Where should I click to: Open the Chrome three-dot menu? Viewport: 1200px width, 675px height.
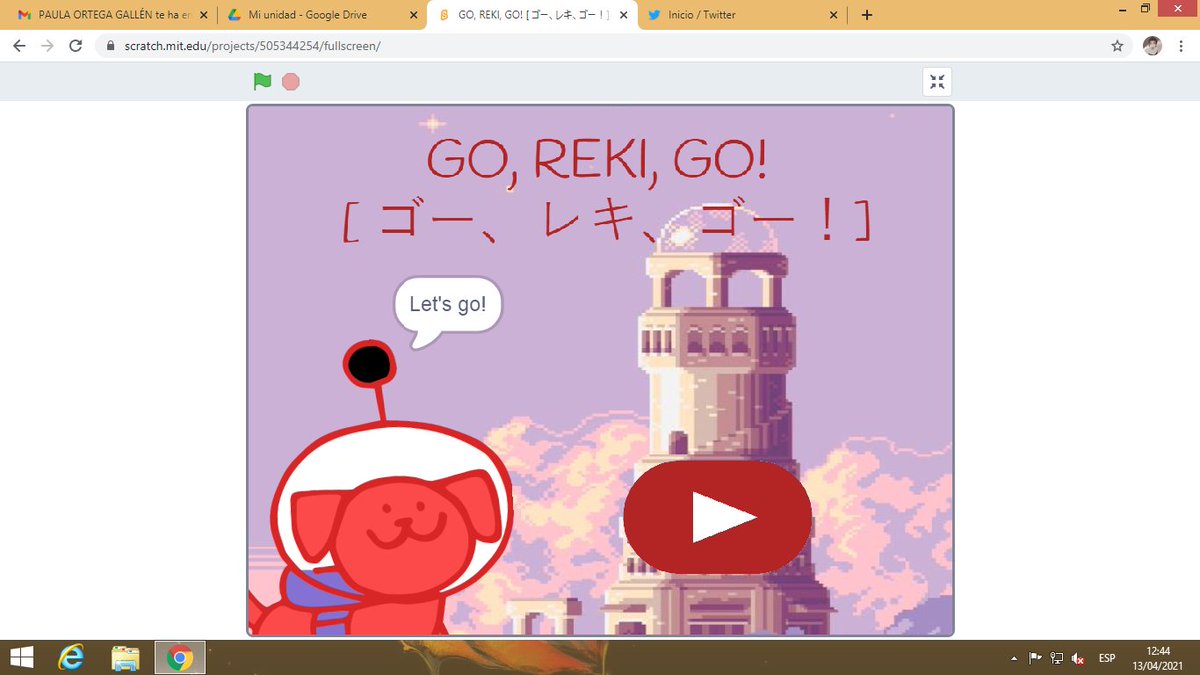1181,46
